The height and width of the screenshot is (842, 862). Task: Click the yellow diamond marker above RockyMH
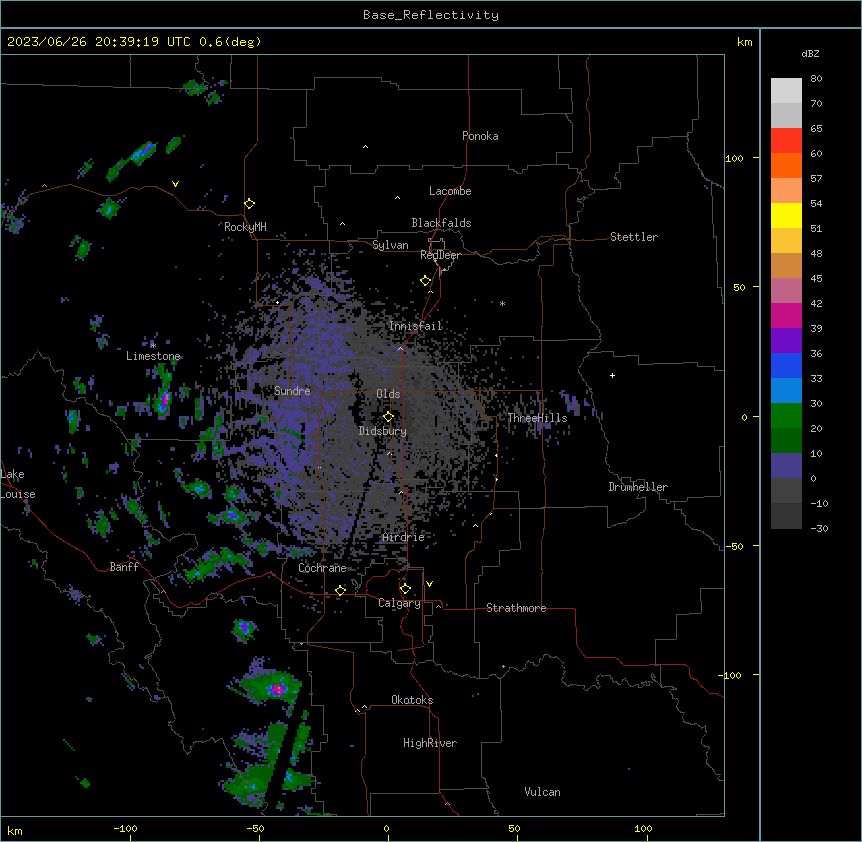tap(250, 204)
